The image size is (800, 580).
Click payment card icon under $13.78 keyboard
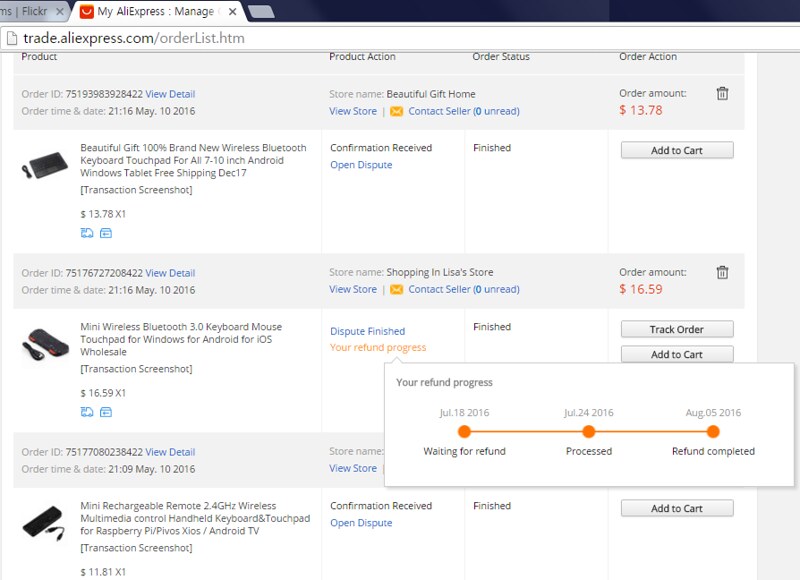106,233
